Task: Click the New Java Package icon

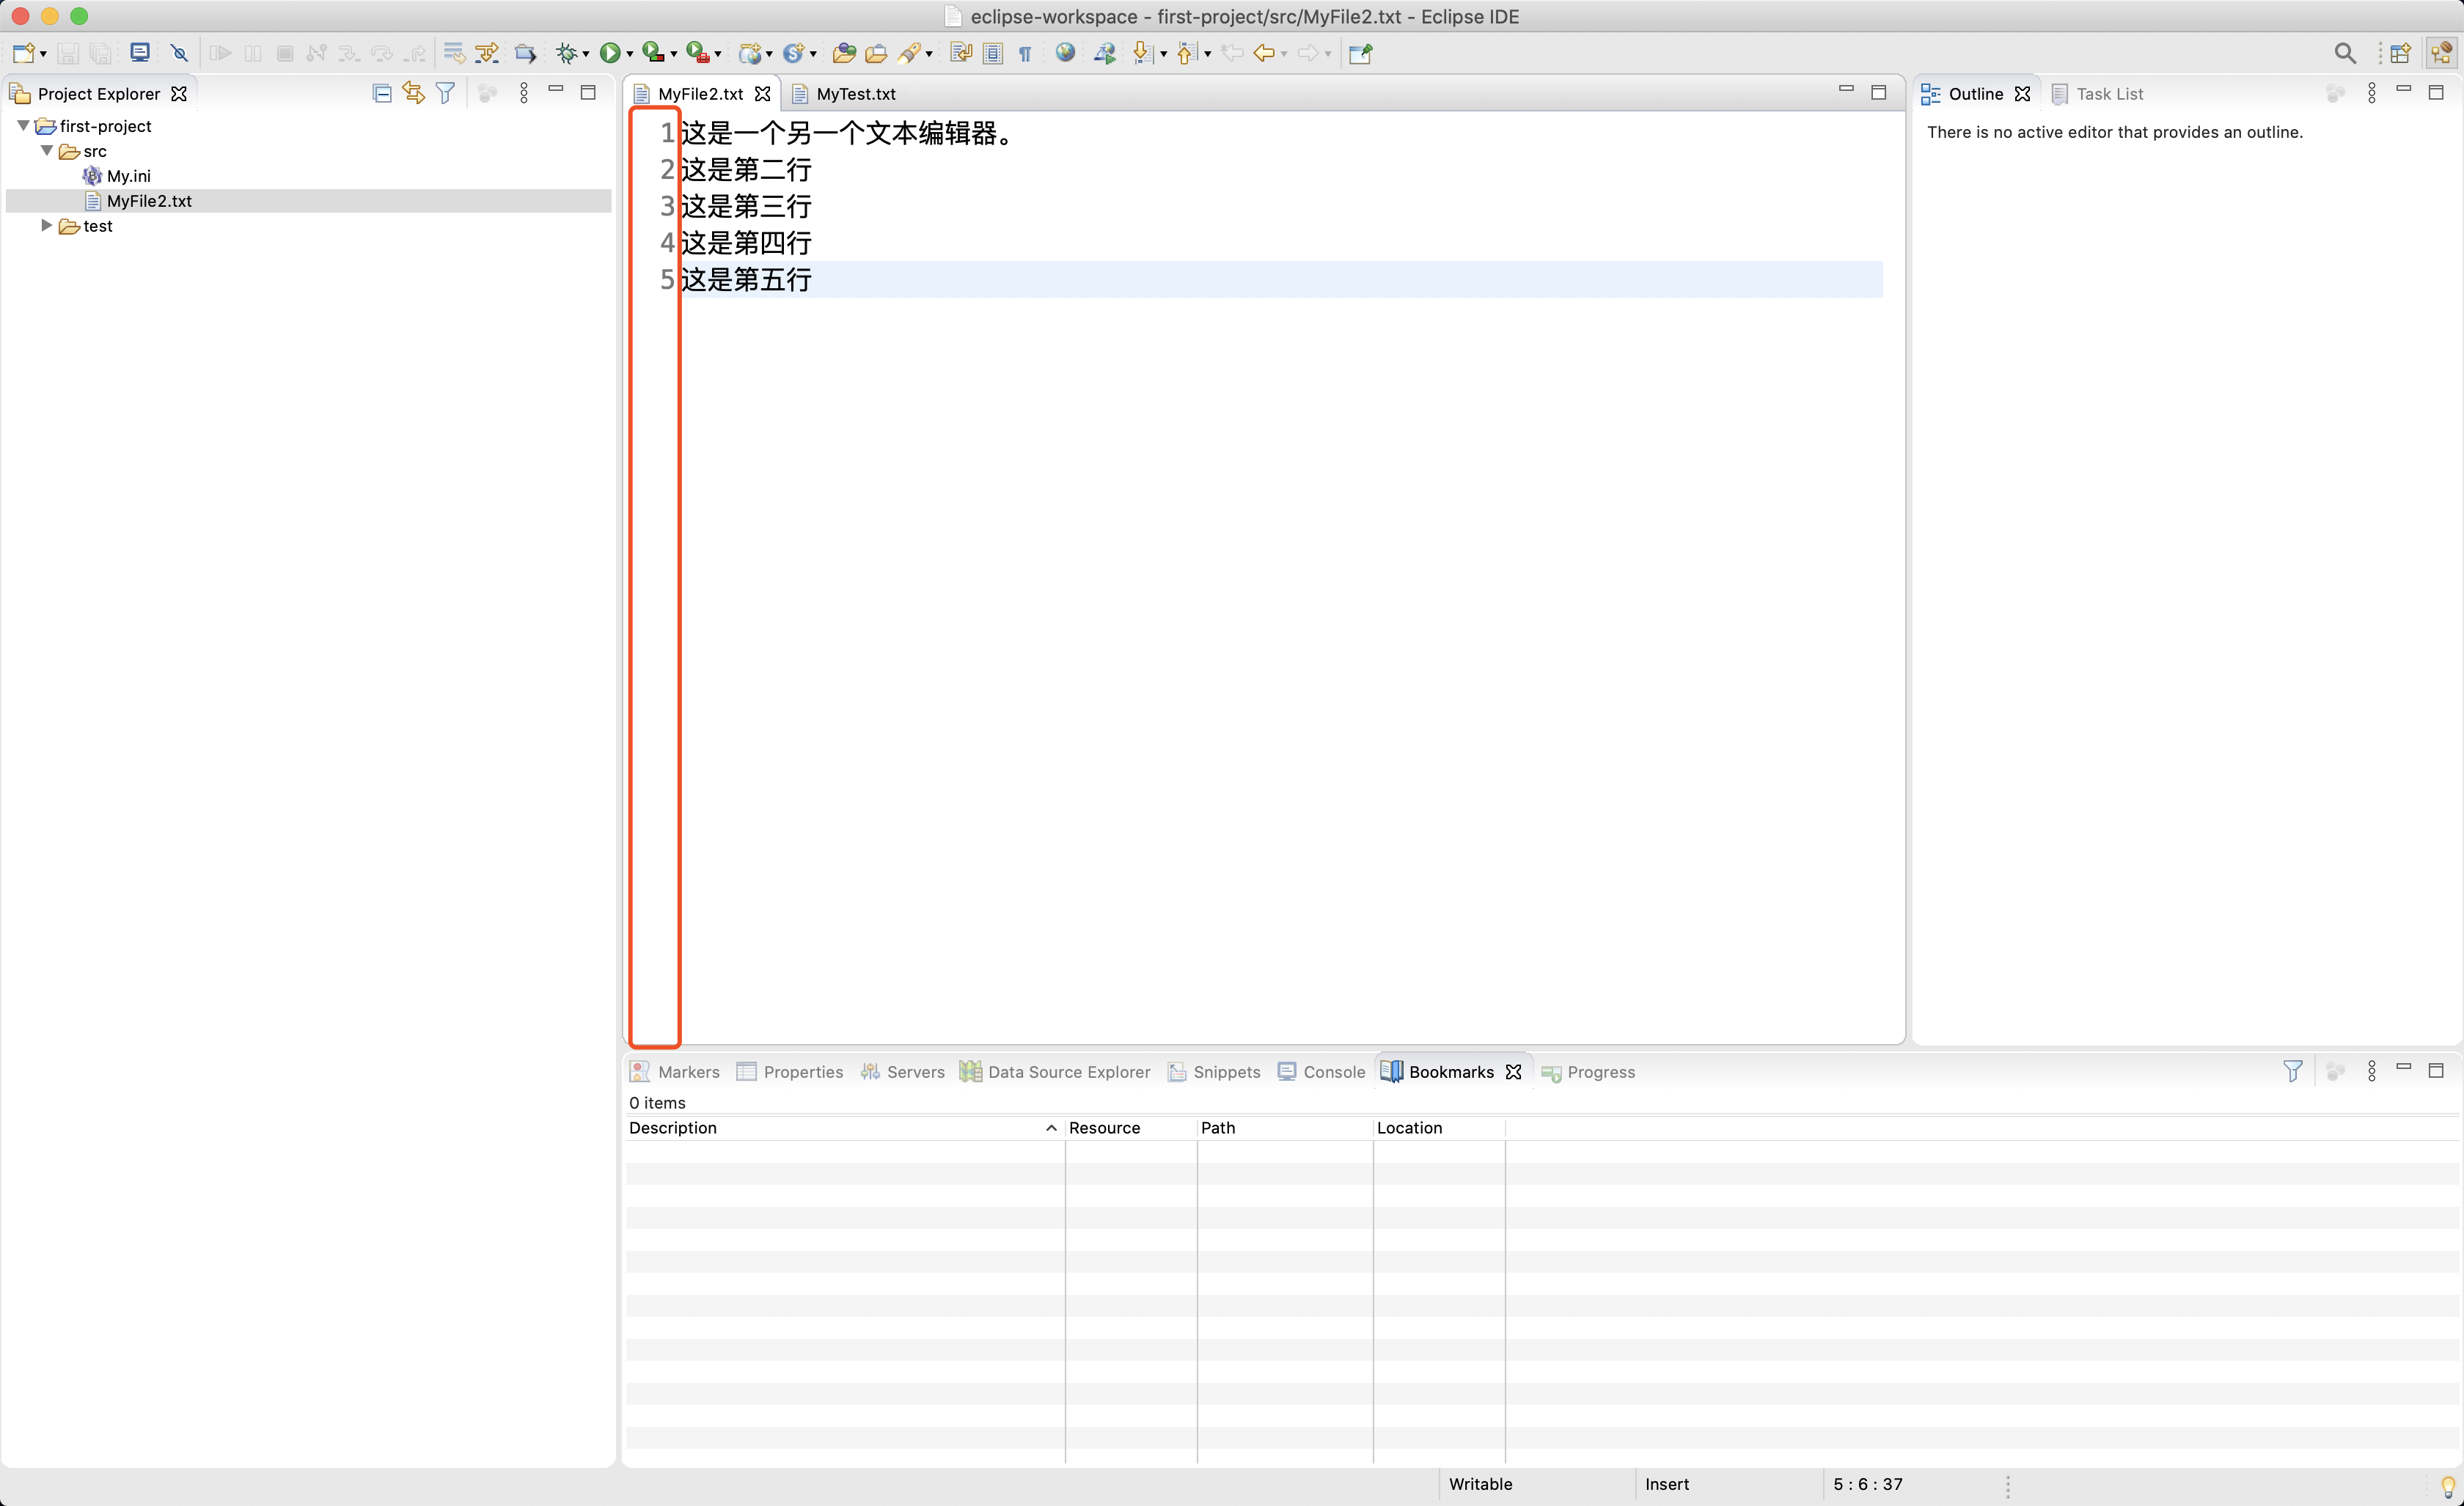Action: pos(750,53)
